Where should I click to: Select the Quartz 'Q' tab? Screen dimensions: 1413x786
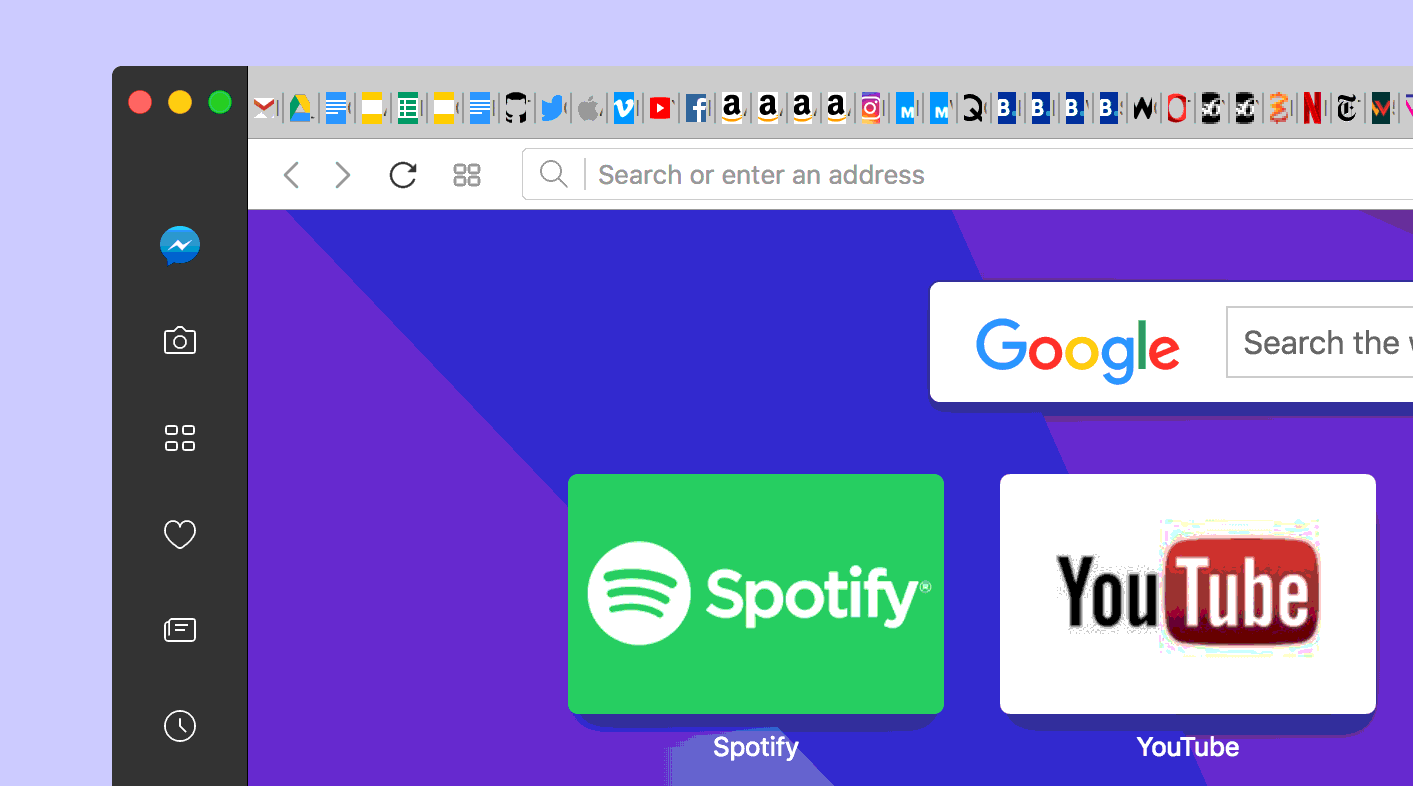point(972,108)
